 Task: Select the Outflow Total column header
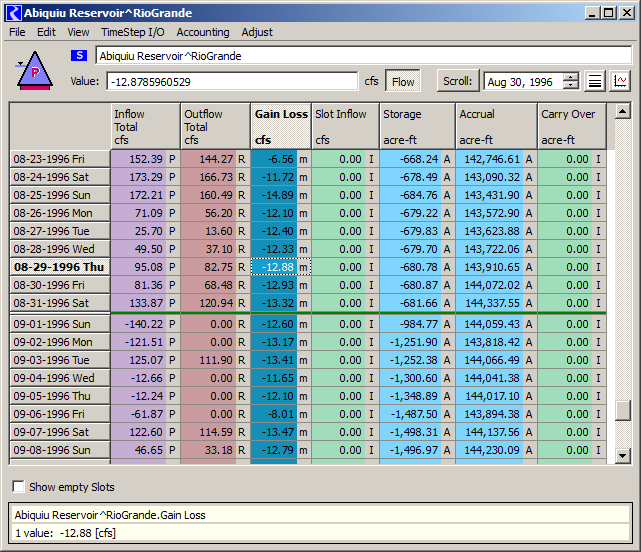coord(215,126)
